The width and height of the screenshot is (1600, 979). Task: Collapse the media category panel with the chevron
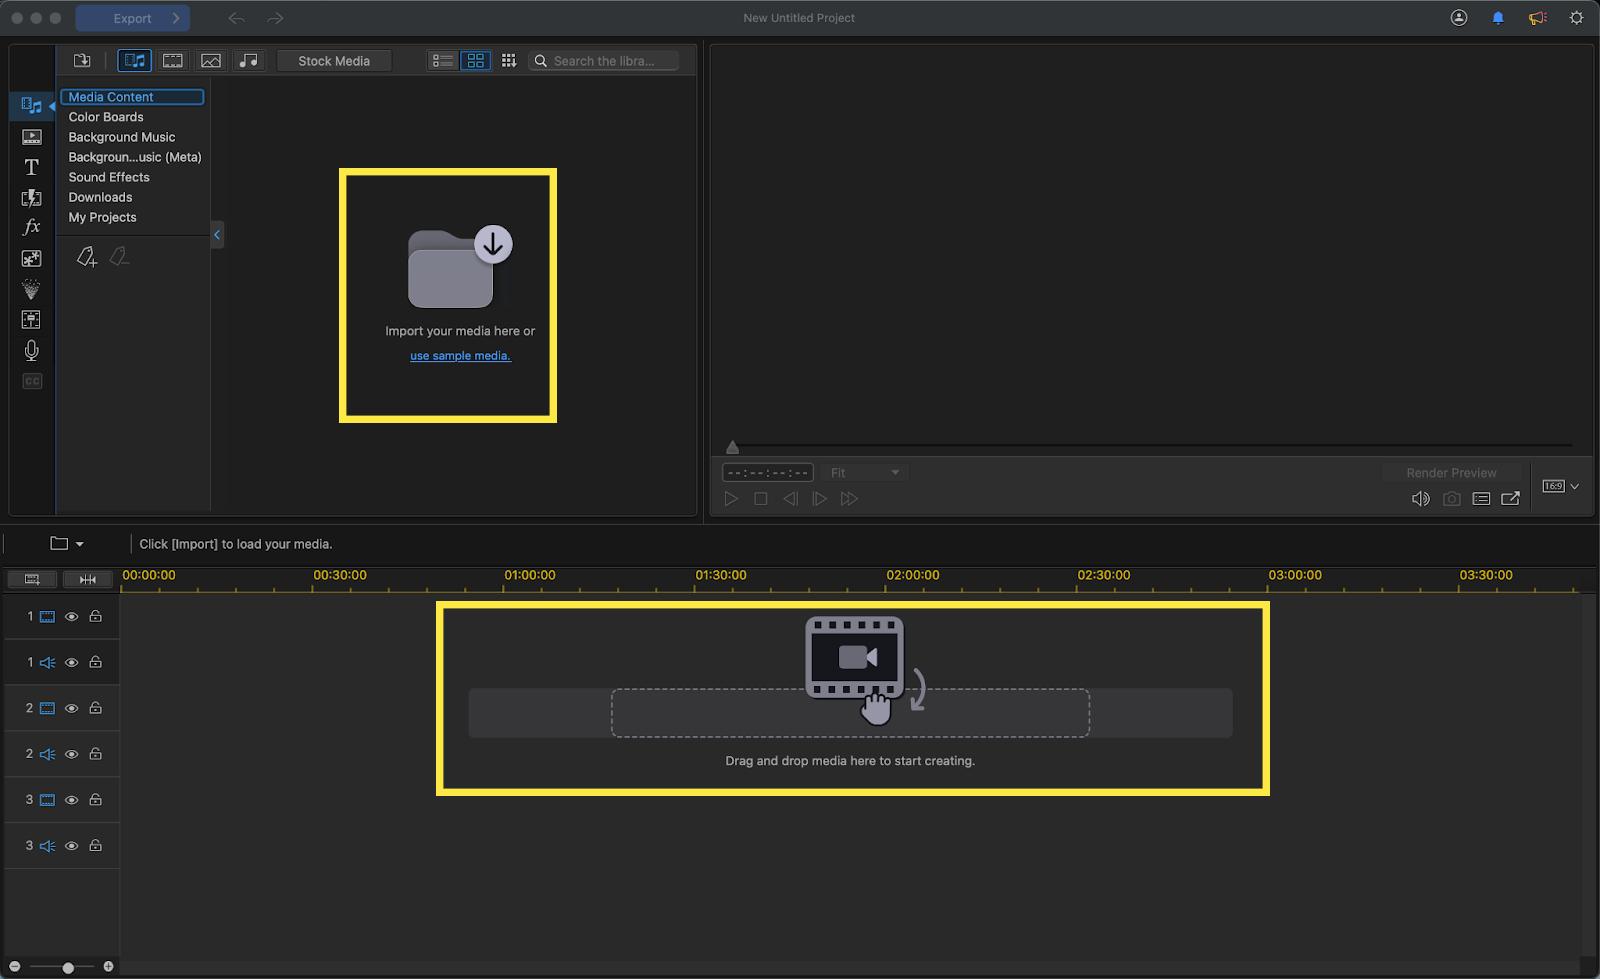[x=217, y=234]
